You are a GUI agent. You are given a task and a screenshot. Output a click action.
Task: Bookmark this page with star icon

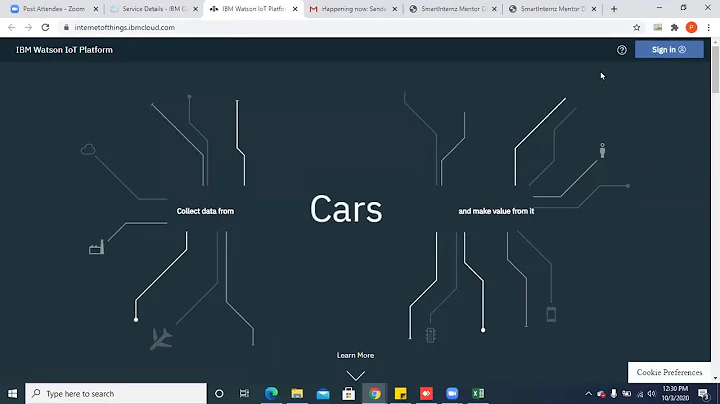point(636,28)
